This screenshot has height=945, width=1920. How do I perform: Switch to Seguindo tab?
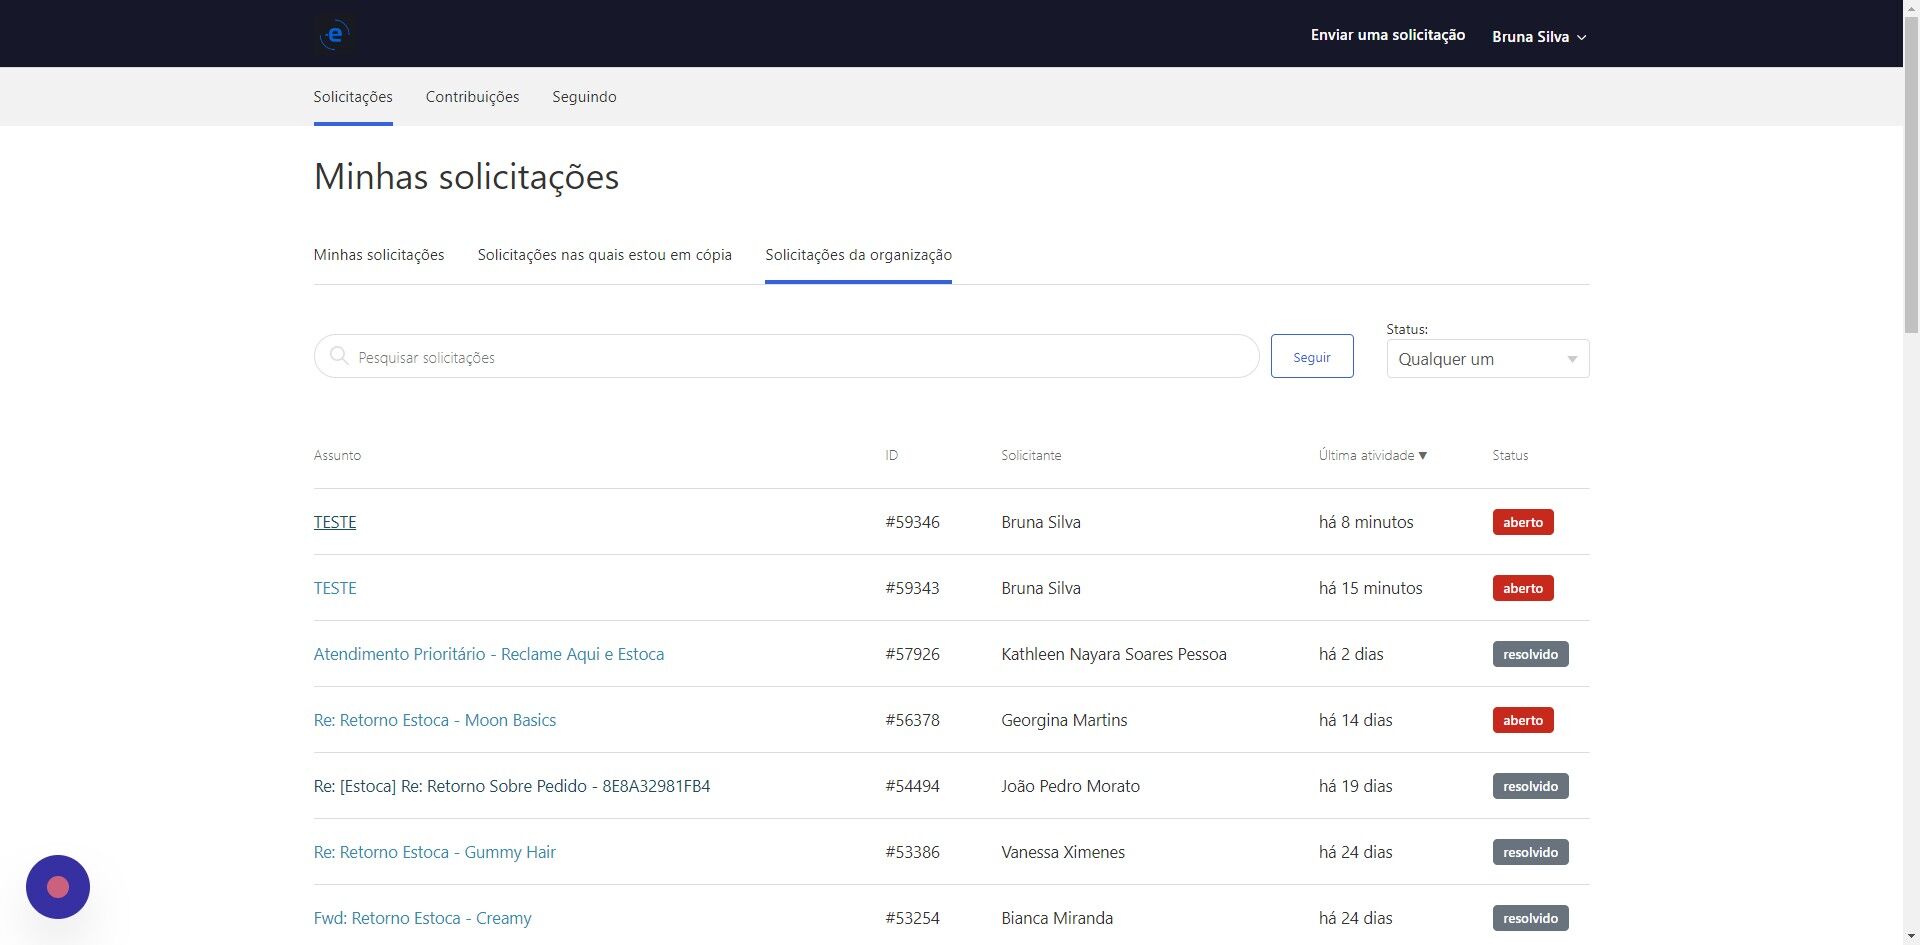tap(584, 97)
